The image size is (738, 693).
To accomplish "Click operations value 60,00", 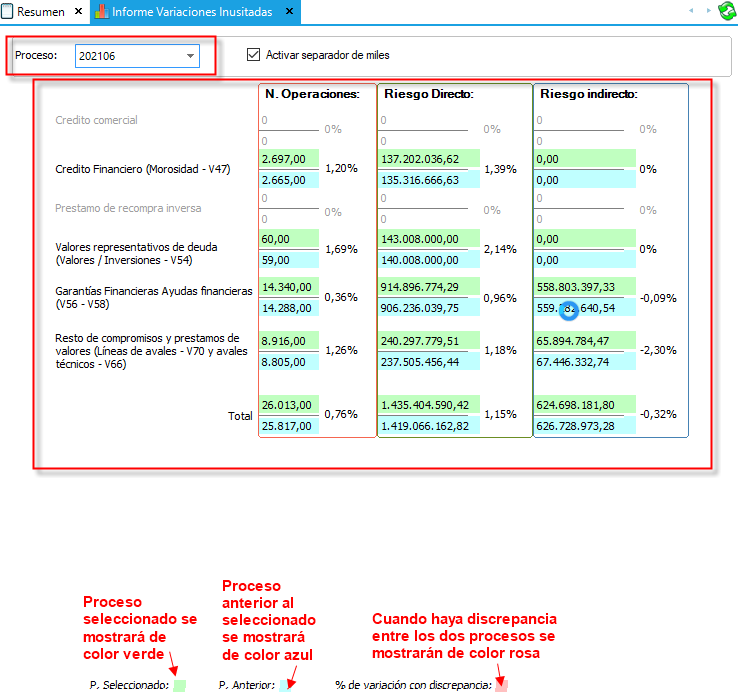I will click(x=289, y=239).
